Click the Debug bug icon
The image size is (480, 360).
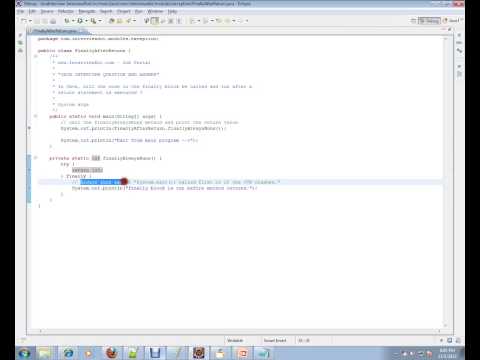(x=67, y=21)
